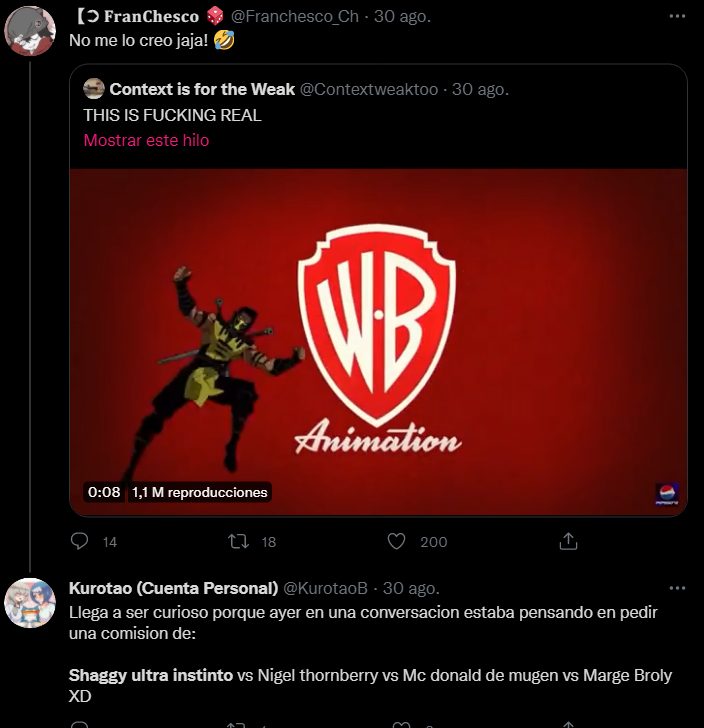Open the "30 ago." timestamp of FranChesco's tweet

click(x=403, y=17)
